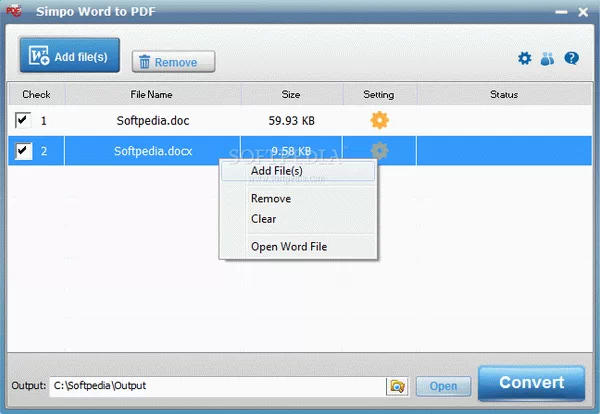Open help with the question mark icon
The height and width of the screenshot is (414, 600).
[571, 58]
